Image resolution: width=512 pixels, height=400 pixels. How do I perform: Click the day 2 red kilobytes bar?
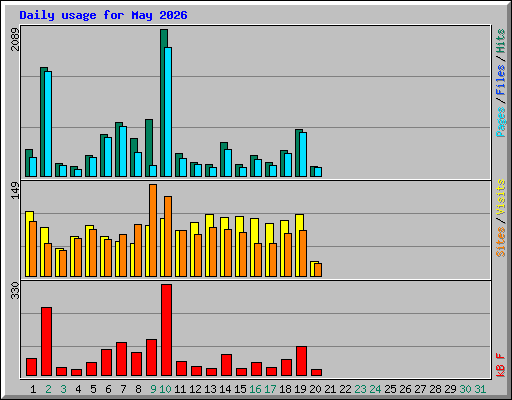47,342
